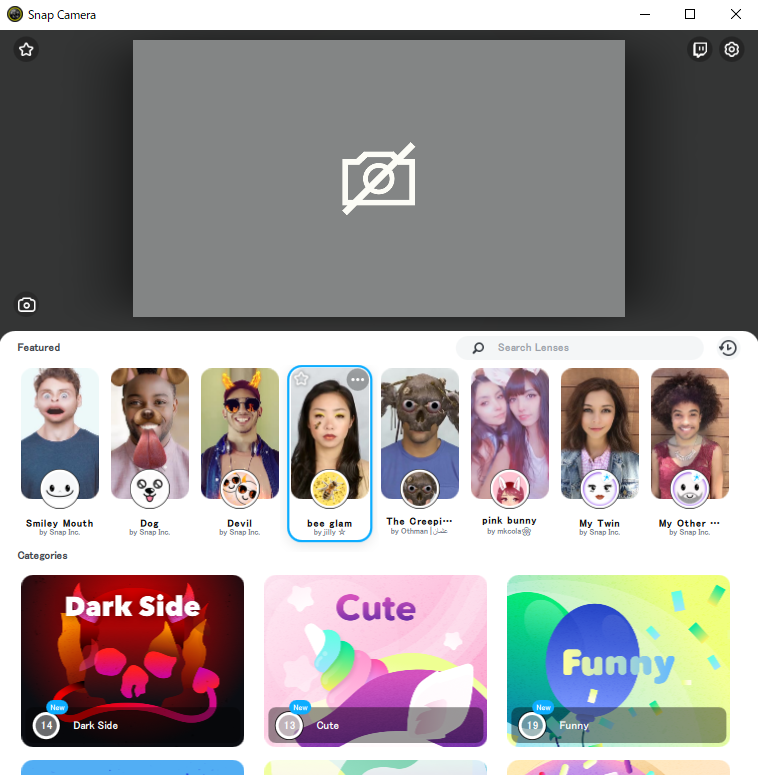The height and width of the screenshot is (775, 758).
Task: Close the Snap Camera window
Action: 736,14
